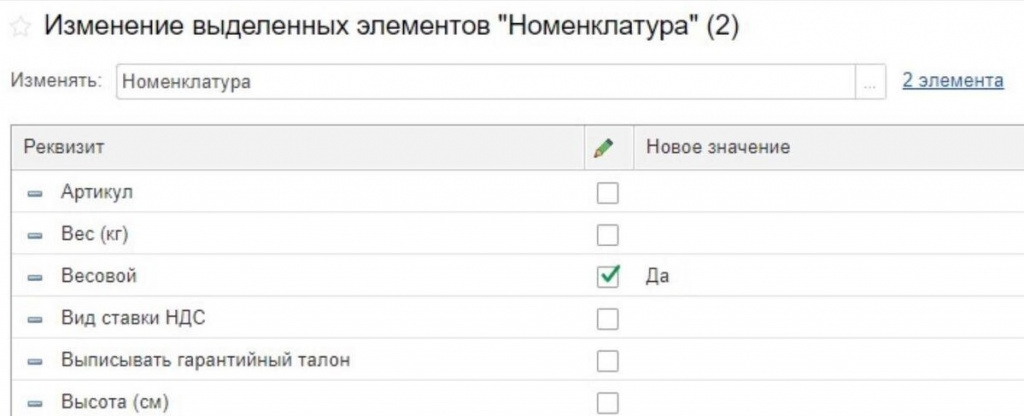This screenshot has height=416, width=1024.
Task: Enable the Вес (кг) checkbox
Action: [x=608, y=235]
